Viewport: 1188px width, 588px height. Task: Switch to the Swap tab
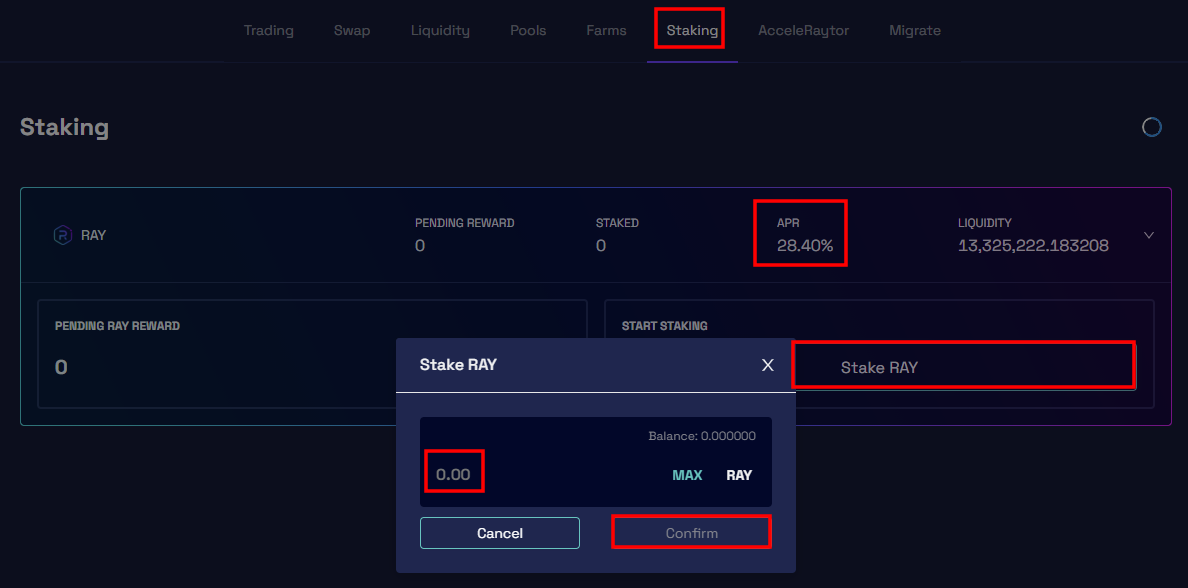352,31
